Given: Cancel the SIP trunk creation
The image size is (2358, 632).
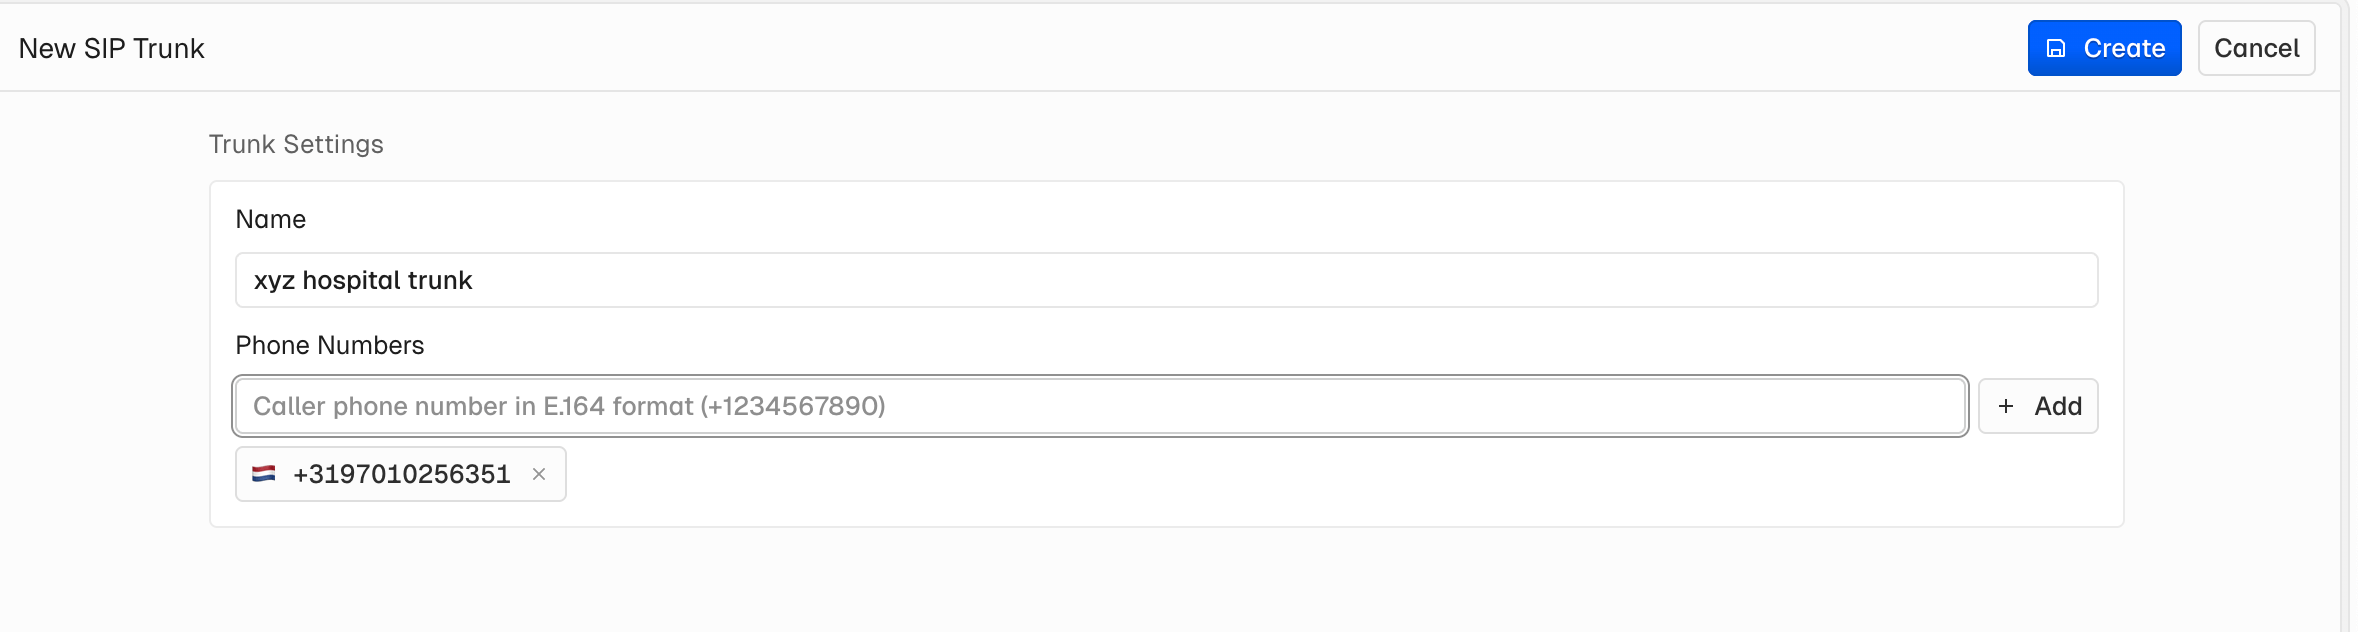Looking at the screenshot, I should coord(2256,47).
